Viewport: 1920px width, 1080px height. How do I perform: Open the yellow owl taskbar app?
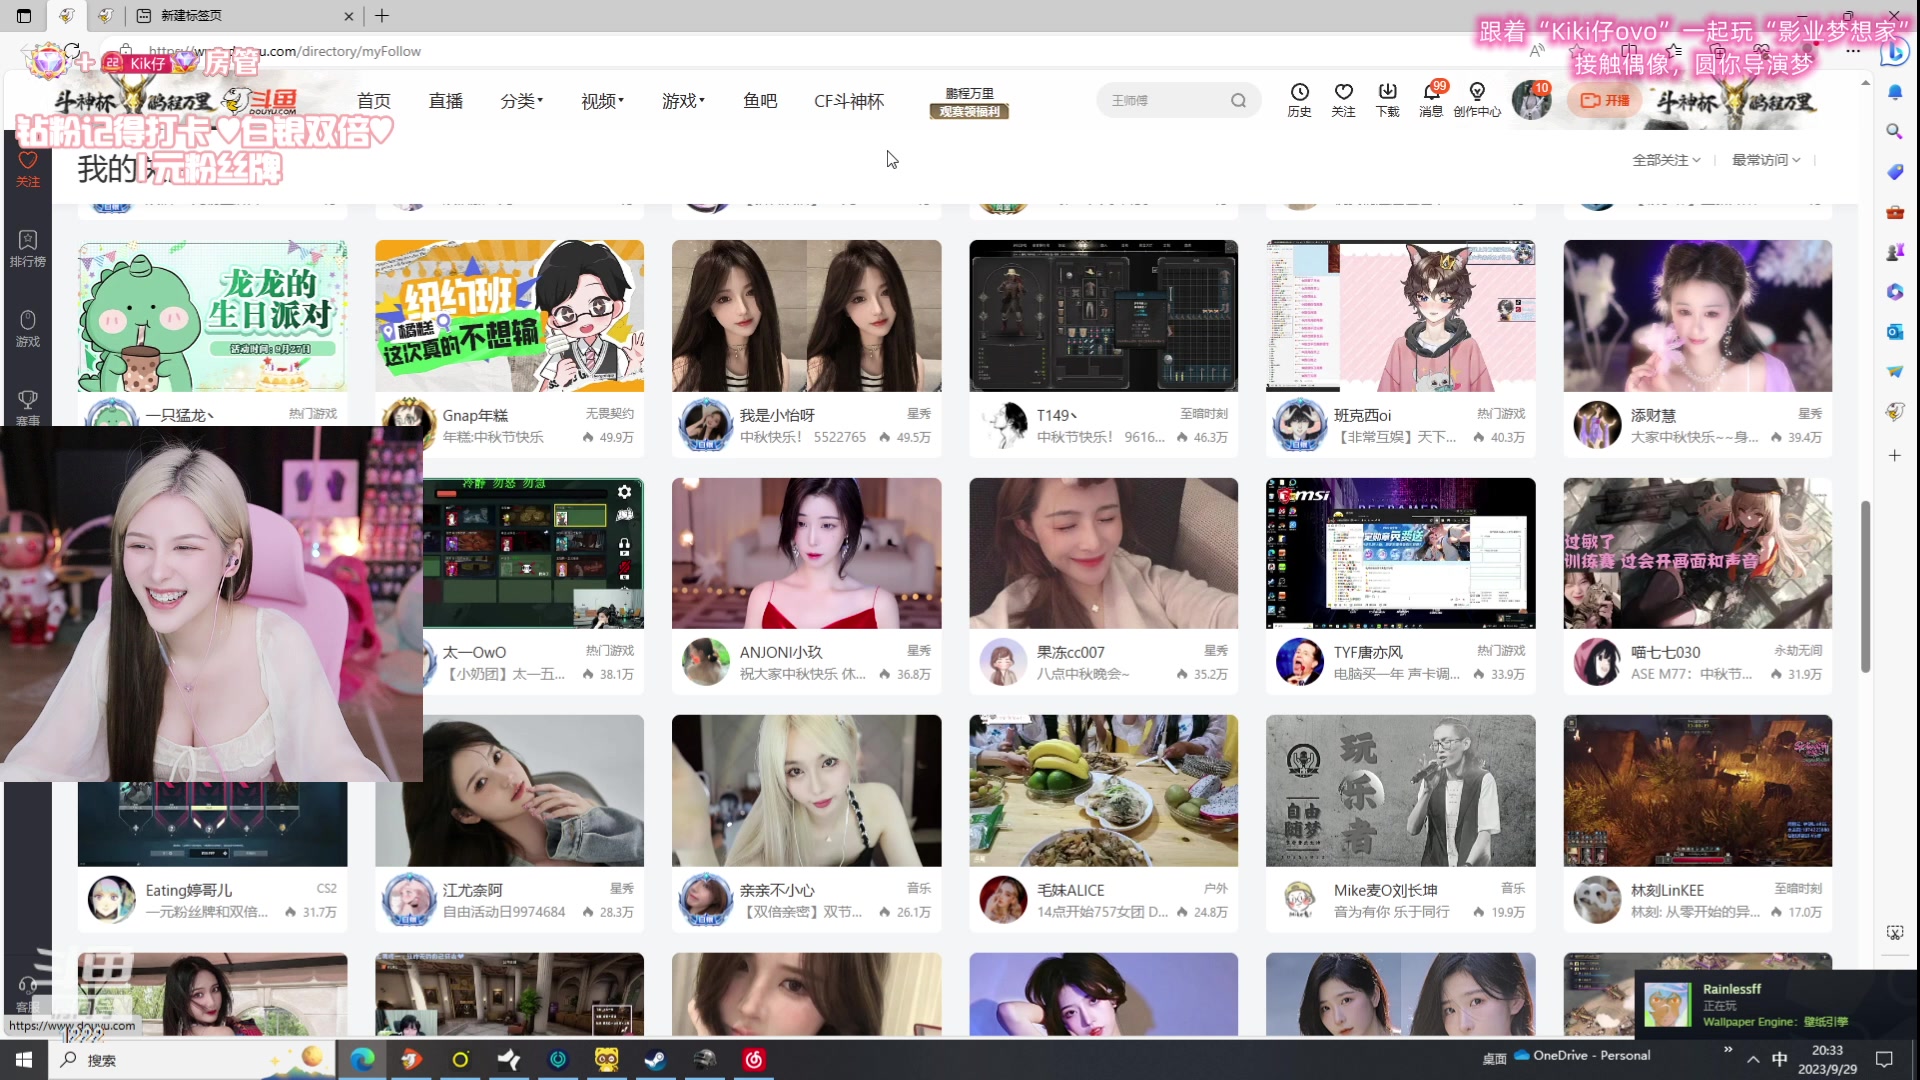coord(607,1059)
